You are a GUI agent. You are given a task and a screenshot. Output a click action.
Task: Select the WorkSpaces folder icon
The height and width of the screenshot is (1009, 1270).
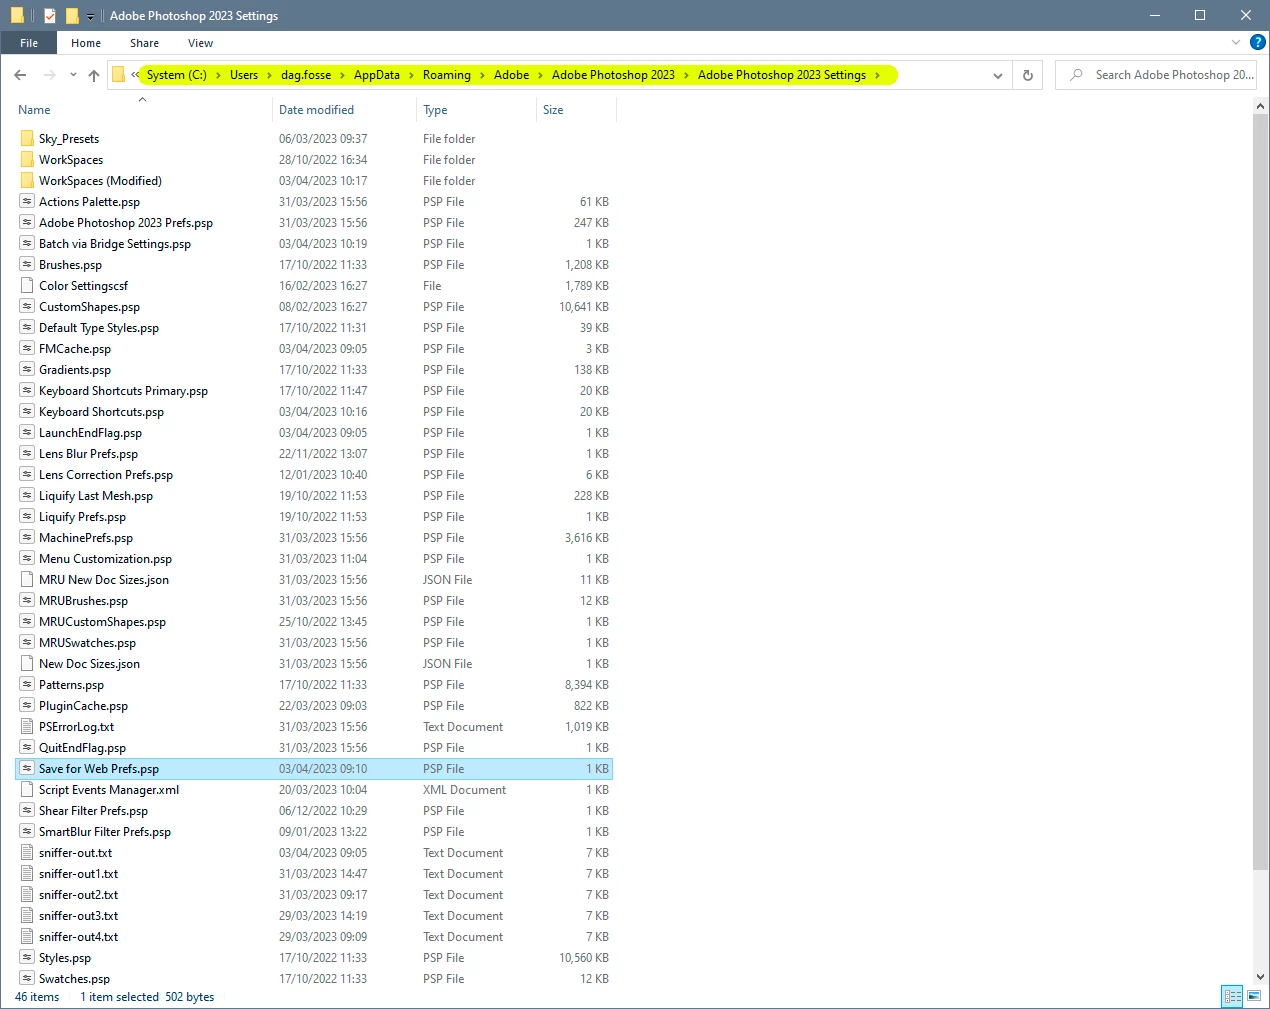[27, 159]
